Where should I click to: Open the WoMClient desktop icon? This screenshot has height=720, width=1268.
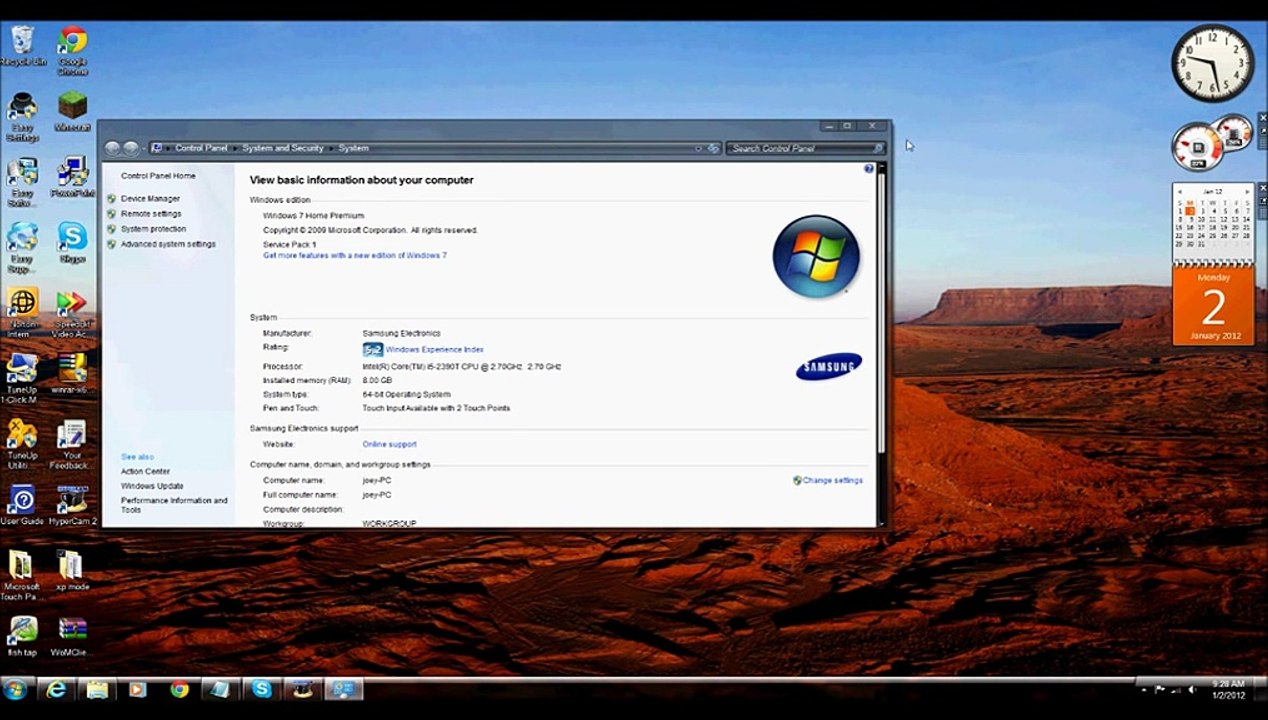tap(72, 636)
